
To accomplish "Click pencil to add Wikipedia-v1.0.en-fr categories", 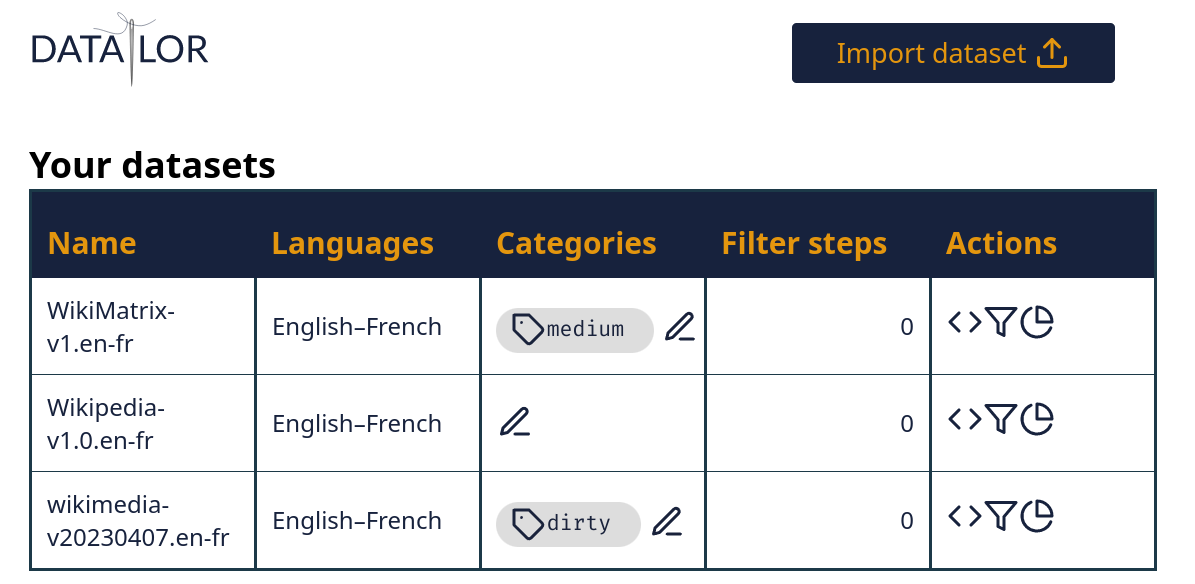I will tap(515, 423).
